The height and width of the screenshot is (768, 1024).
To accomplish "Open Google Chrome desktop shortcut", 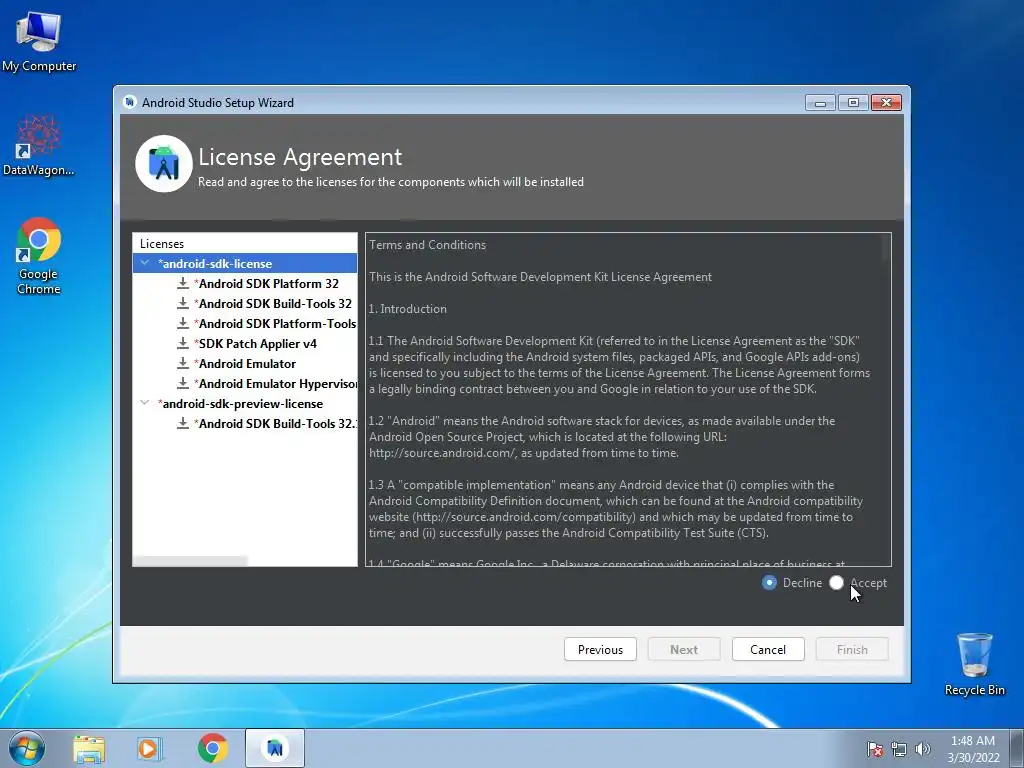I will (x=39, y=256).
